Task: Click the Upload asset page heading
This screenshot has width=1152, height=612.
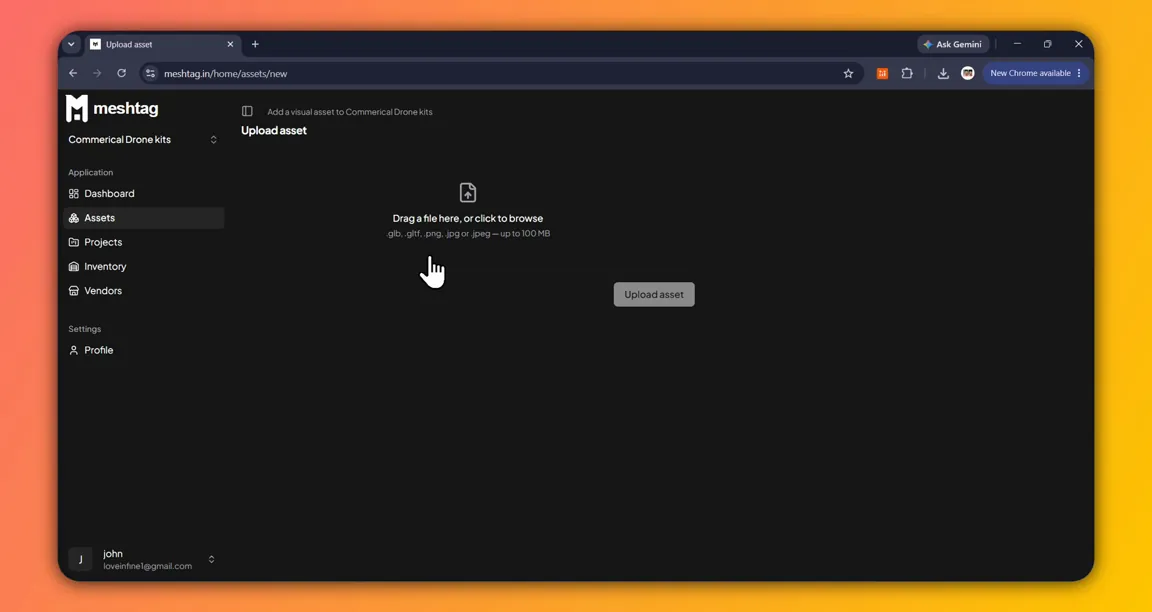Action: 274,131
